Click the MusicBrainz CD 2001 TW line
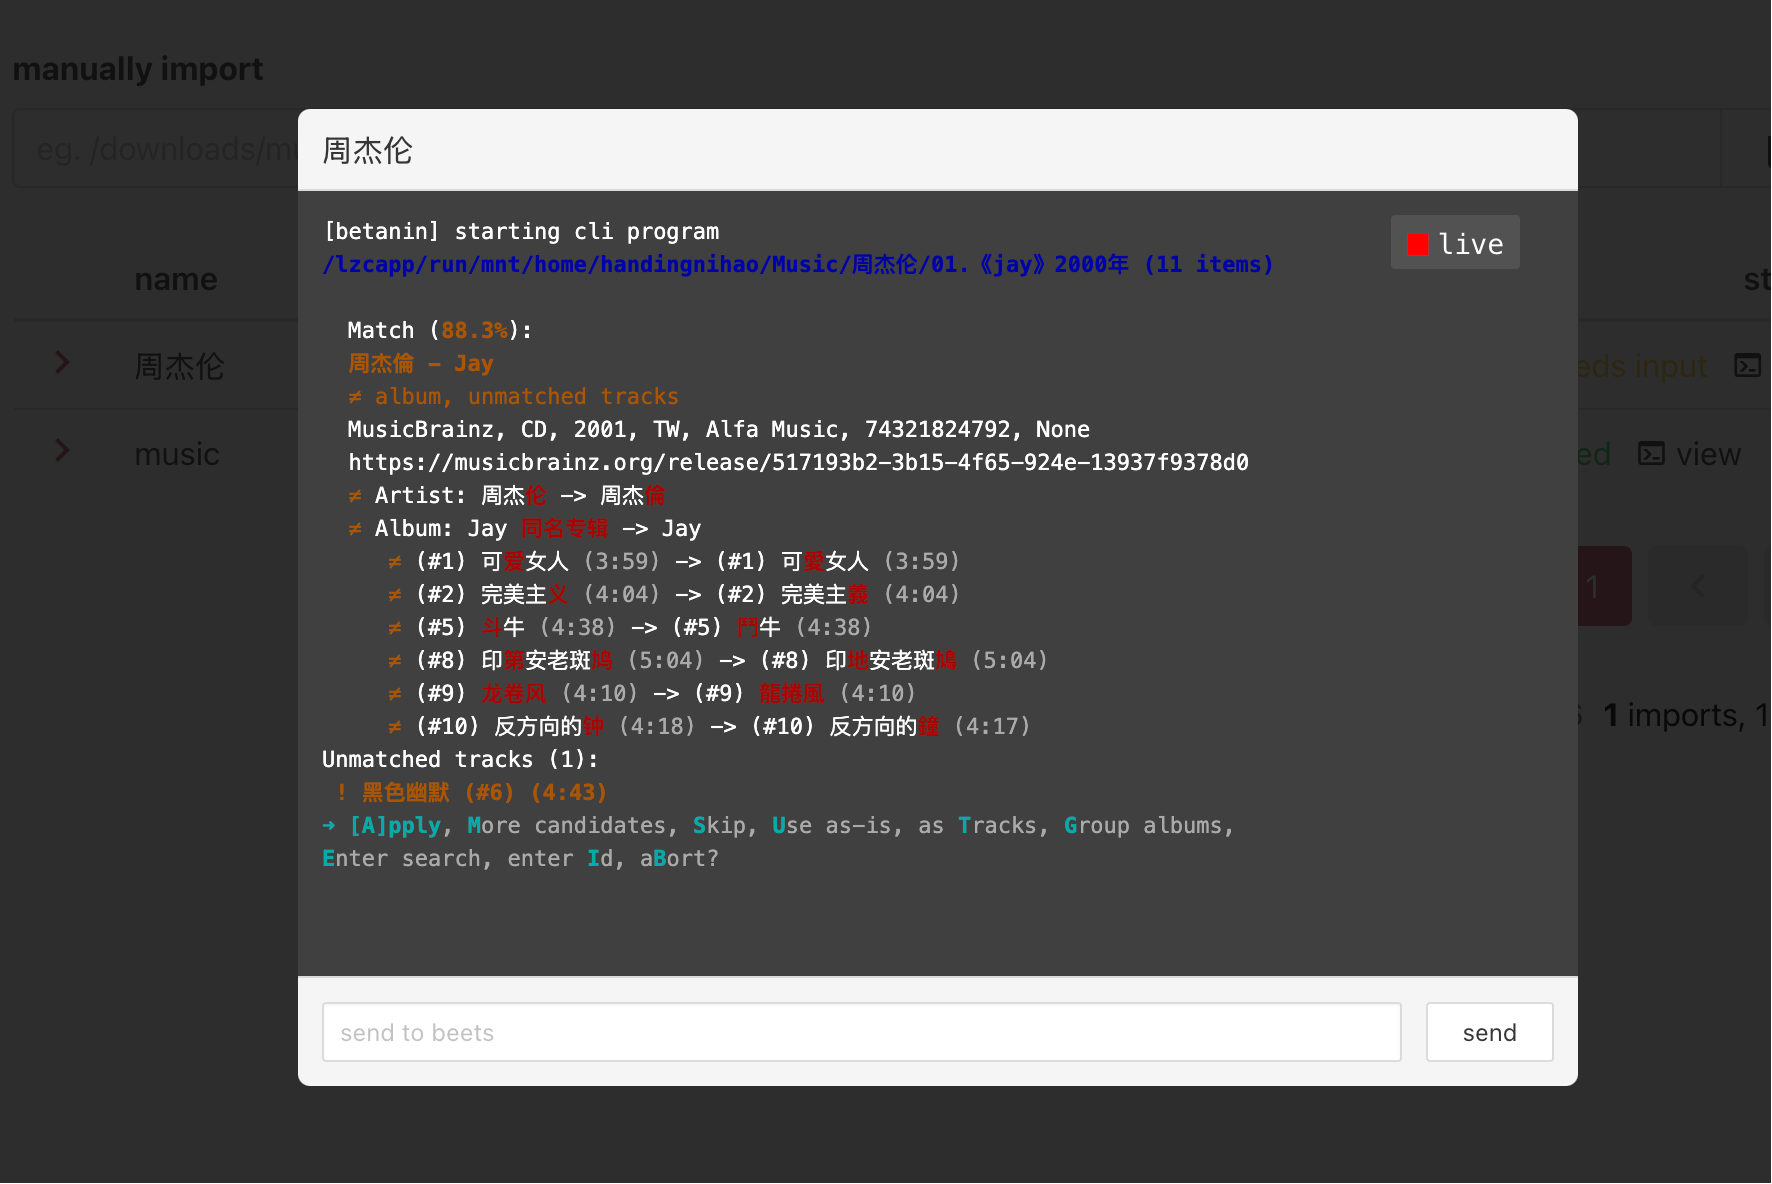The height and width of the screenshot is (1184, 1772). point(718,429)
